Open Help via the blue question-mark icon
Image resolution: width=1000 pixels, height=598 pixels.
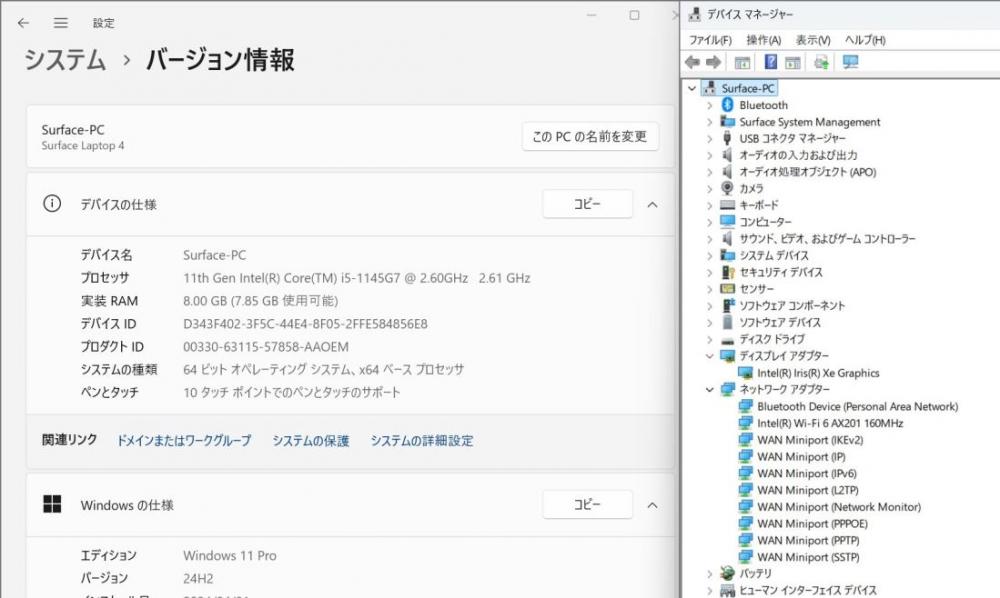pyautogui.click(x=770, y=62)
